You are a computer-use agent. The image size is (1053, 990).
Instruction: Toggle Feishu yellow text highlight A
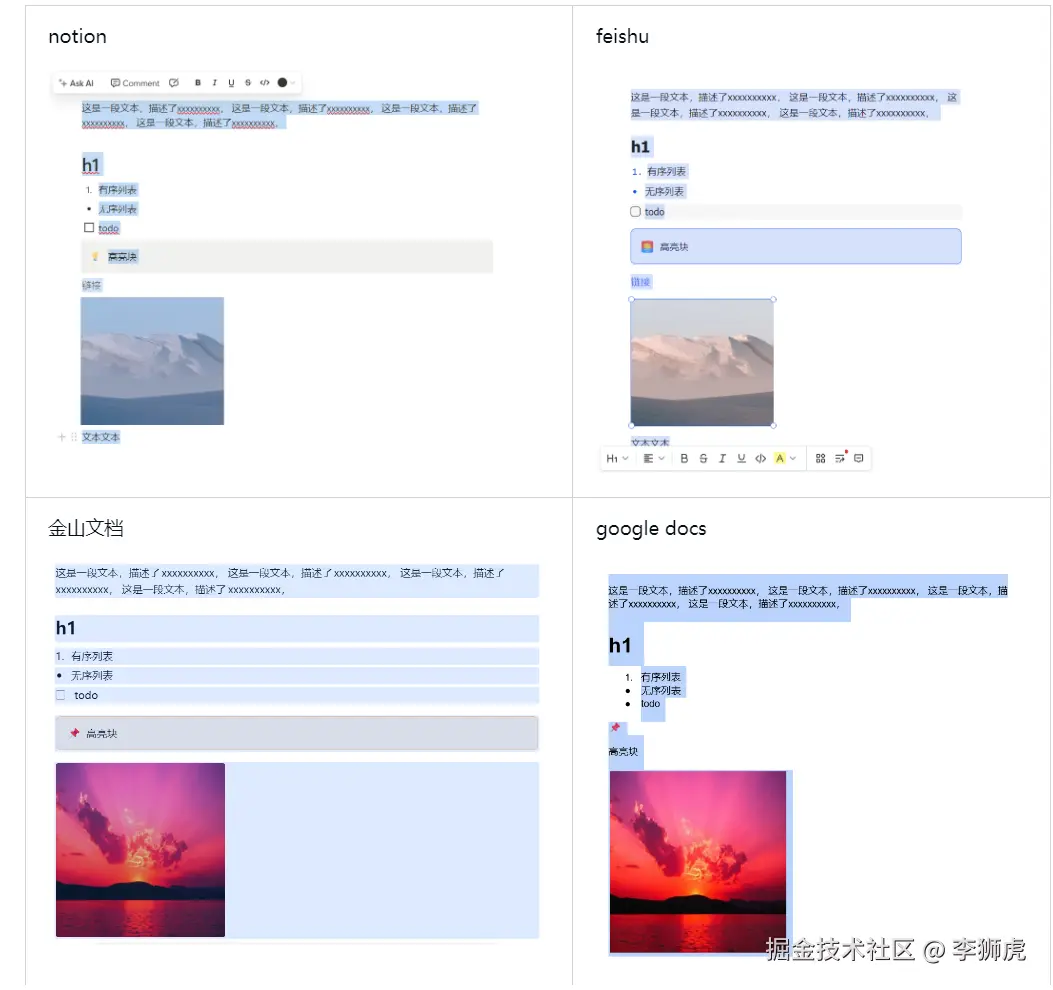click(x=780, y=459)
